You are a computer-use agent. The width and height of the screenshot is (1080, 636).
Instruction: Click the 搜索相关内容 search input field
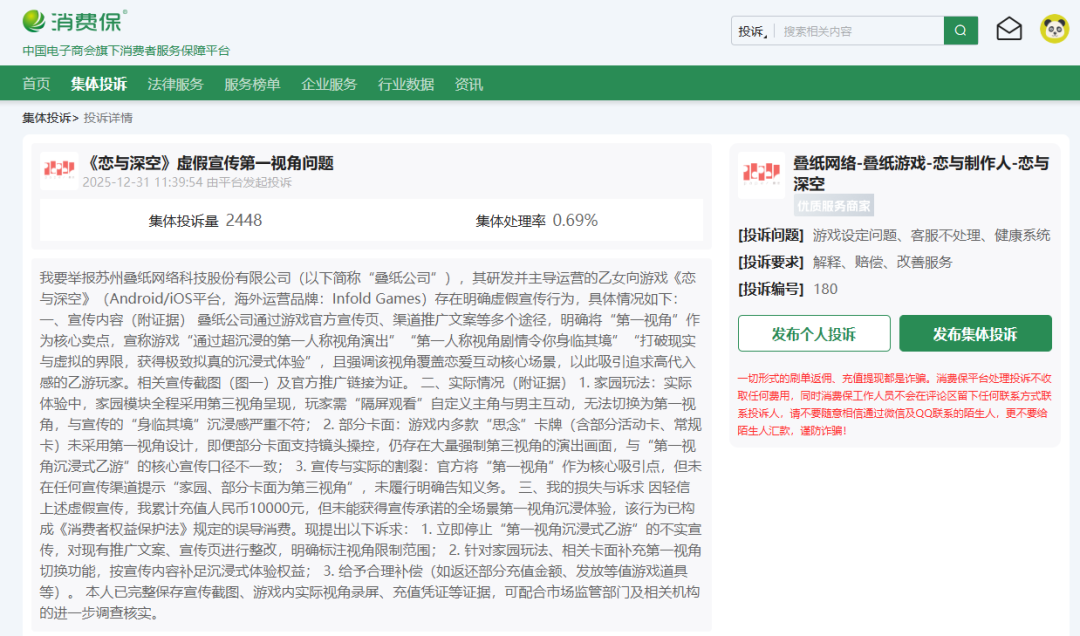(x=858, y=31)
